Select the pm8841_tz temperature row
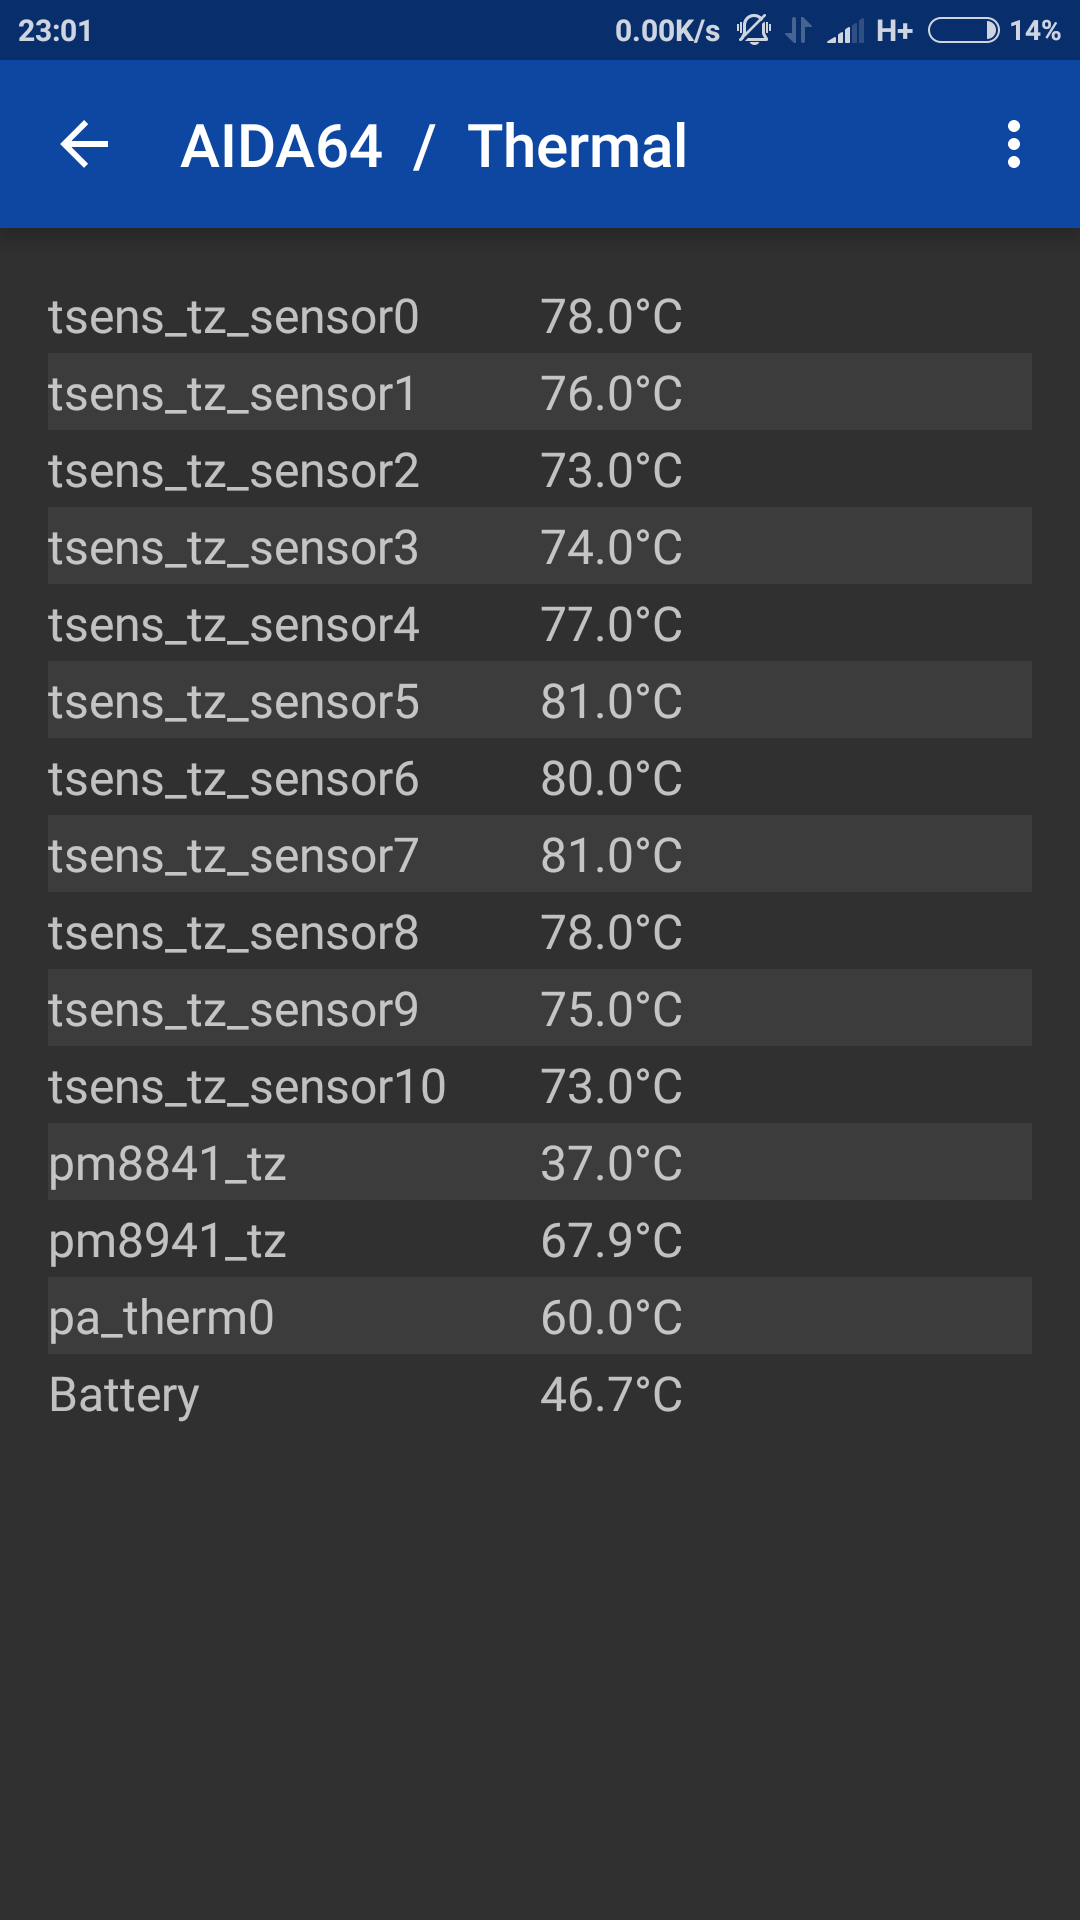The height and width of the screenshot is (1920, 1080). tap(540, 1163)
